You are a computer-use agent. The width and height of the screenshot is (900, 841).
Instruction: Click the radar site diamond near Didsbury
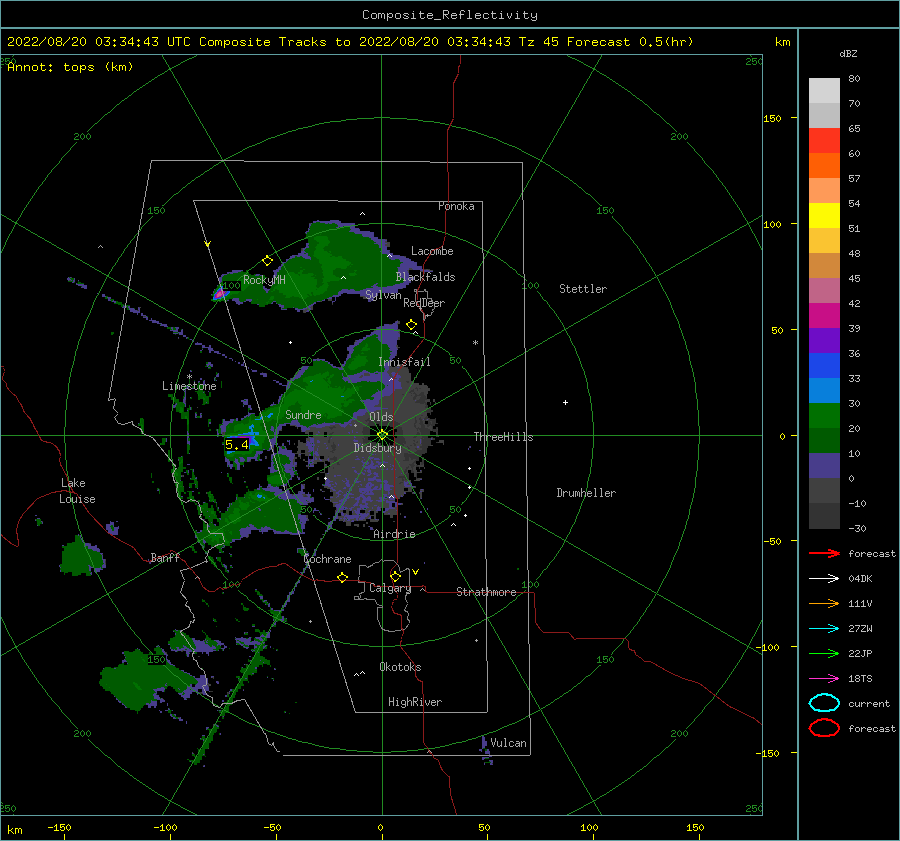[x=382, y=435]
